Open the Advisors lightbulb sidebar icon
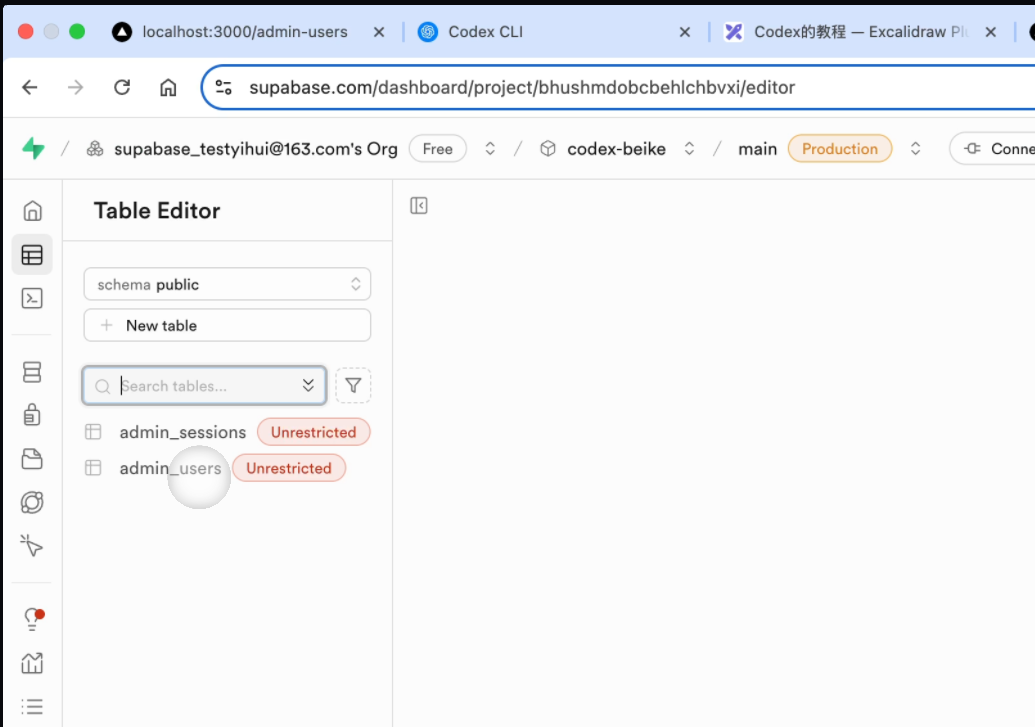 32,619
